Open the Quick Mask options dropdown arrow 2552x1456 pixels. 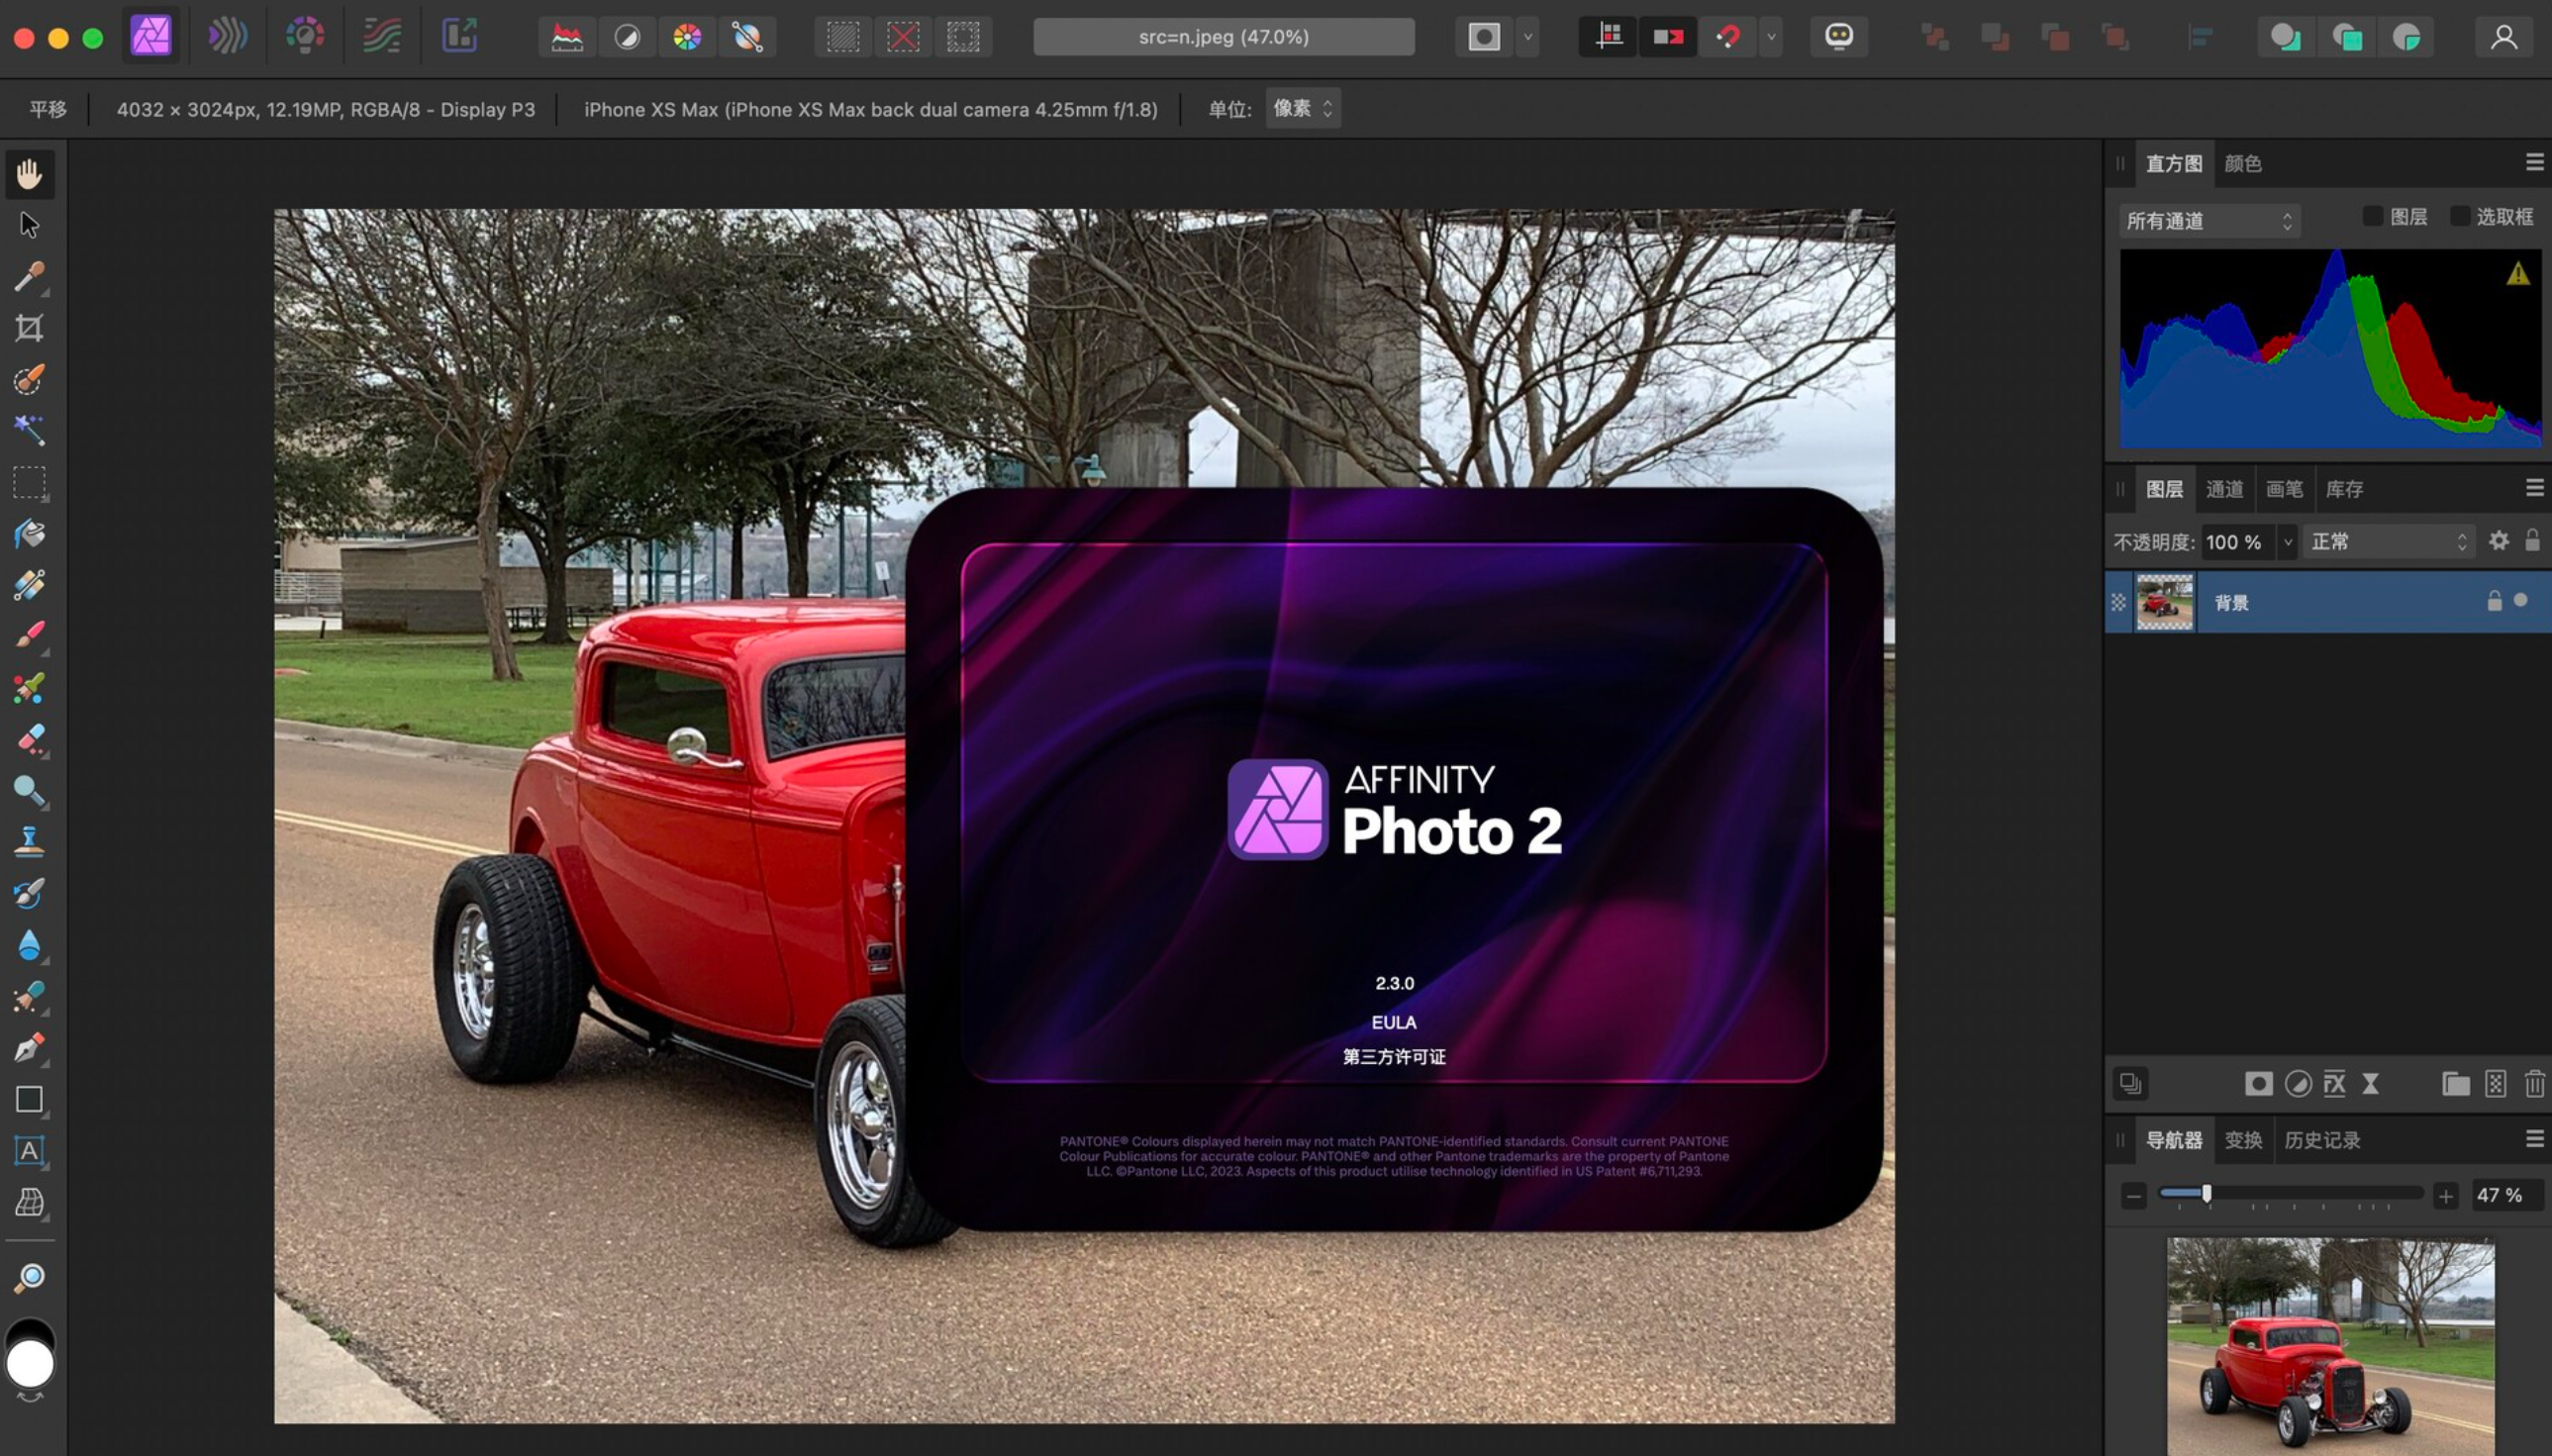[1527, 37]
